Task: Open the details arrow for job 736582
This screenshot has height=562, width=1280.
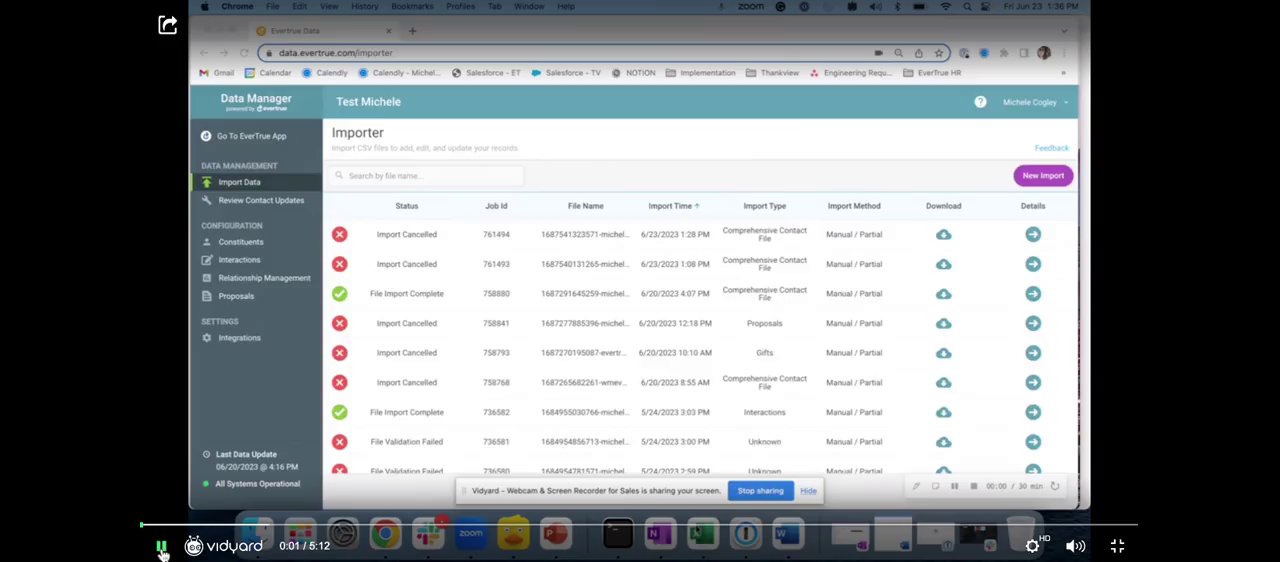Action: coord(1033,412)
